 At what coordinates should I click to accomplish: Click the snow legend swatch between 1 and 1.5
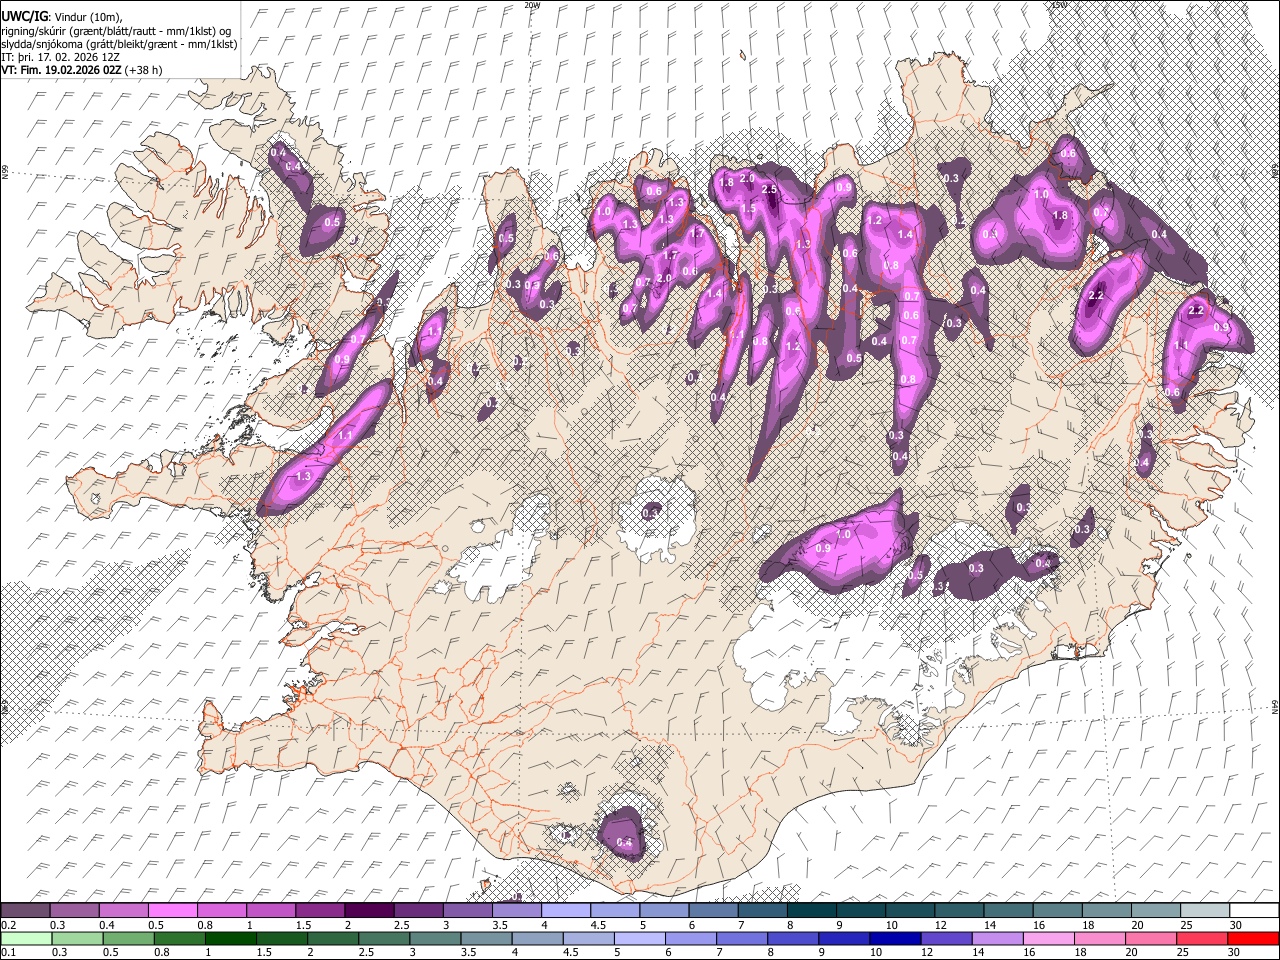pos(271,911)
